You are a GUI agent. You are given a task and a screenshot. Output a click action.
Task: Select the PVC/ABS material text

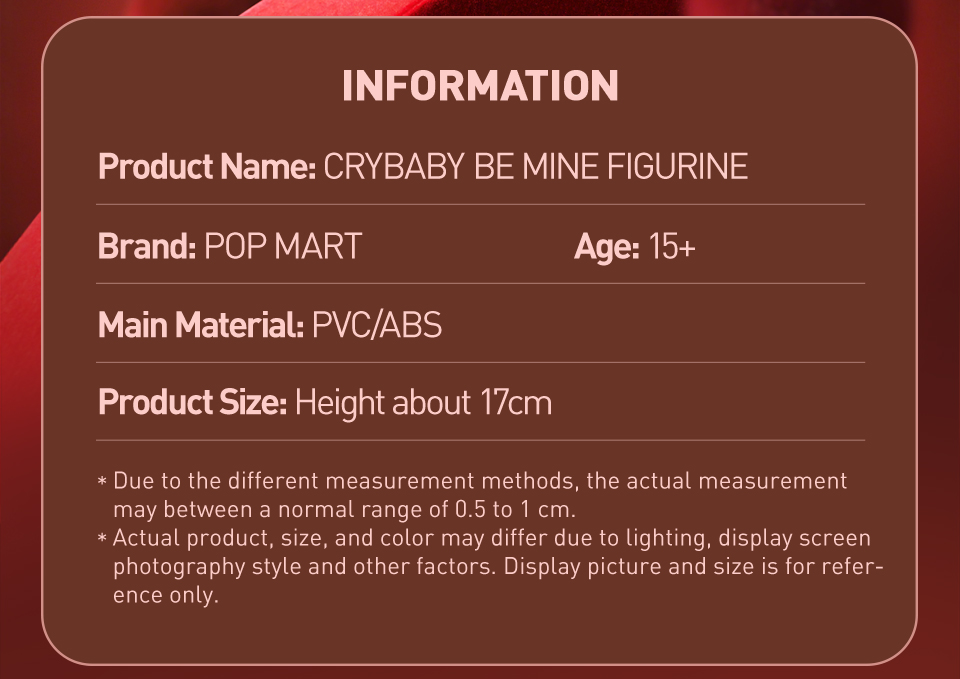click(x=377, y=324)
